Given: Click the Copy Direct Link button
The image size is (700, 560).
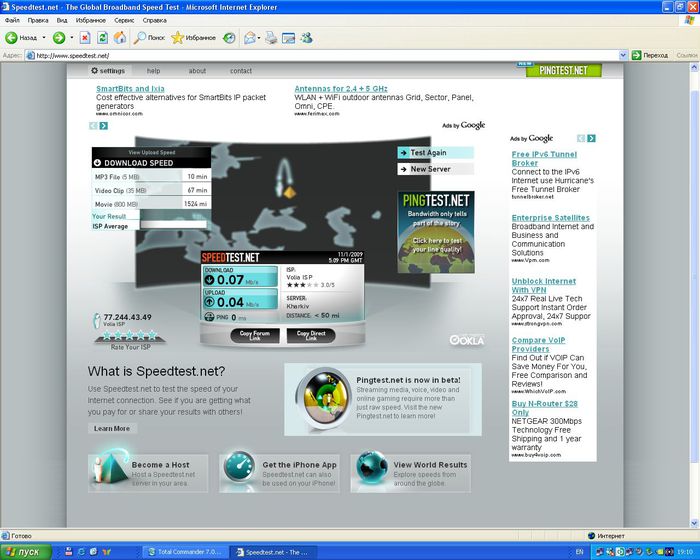Looking at the screenshot, I should [x=311, y=335].
